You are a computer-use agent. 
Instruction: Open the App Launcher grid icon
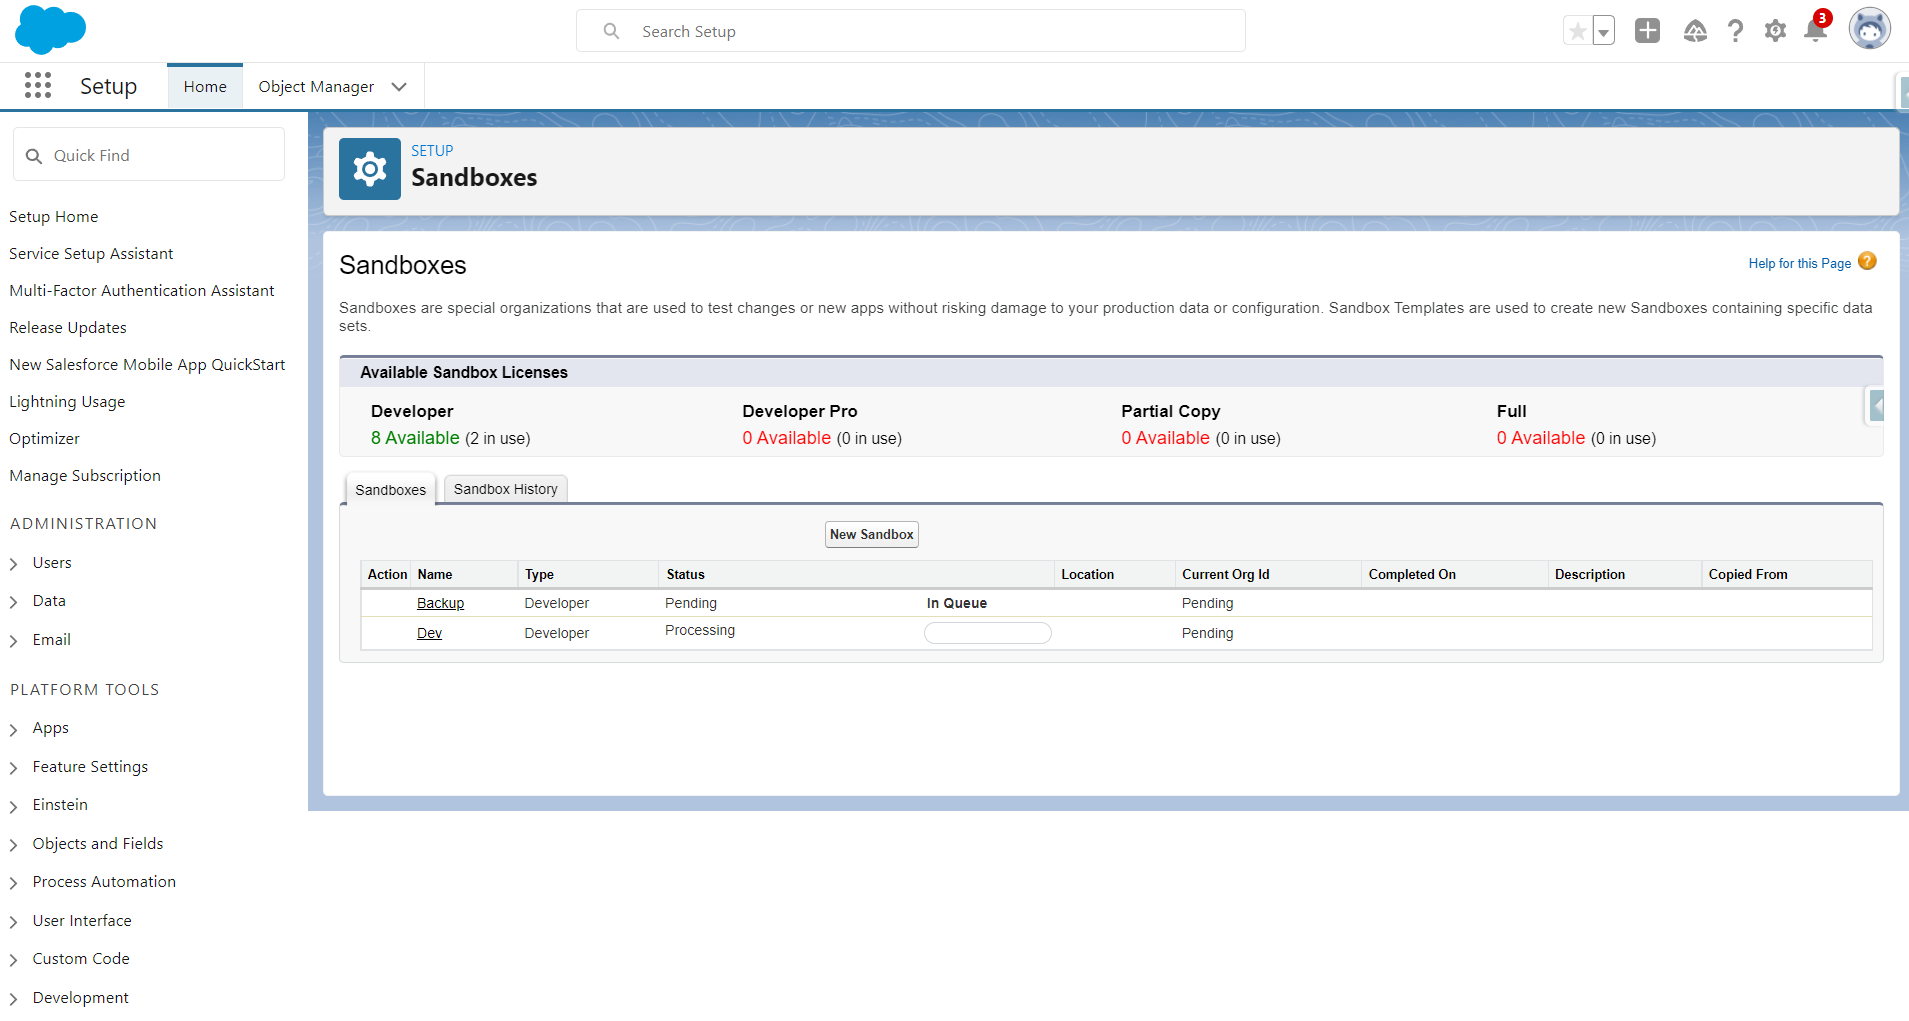tap(38, 86)
